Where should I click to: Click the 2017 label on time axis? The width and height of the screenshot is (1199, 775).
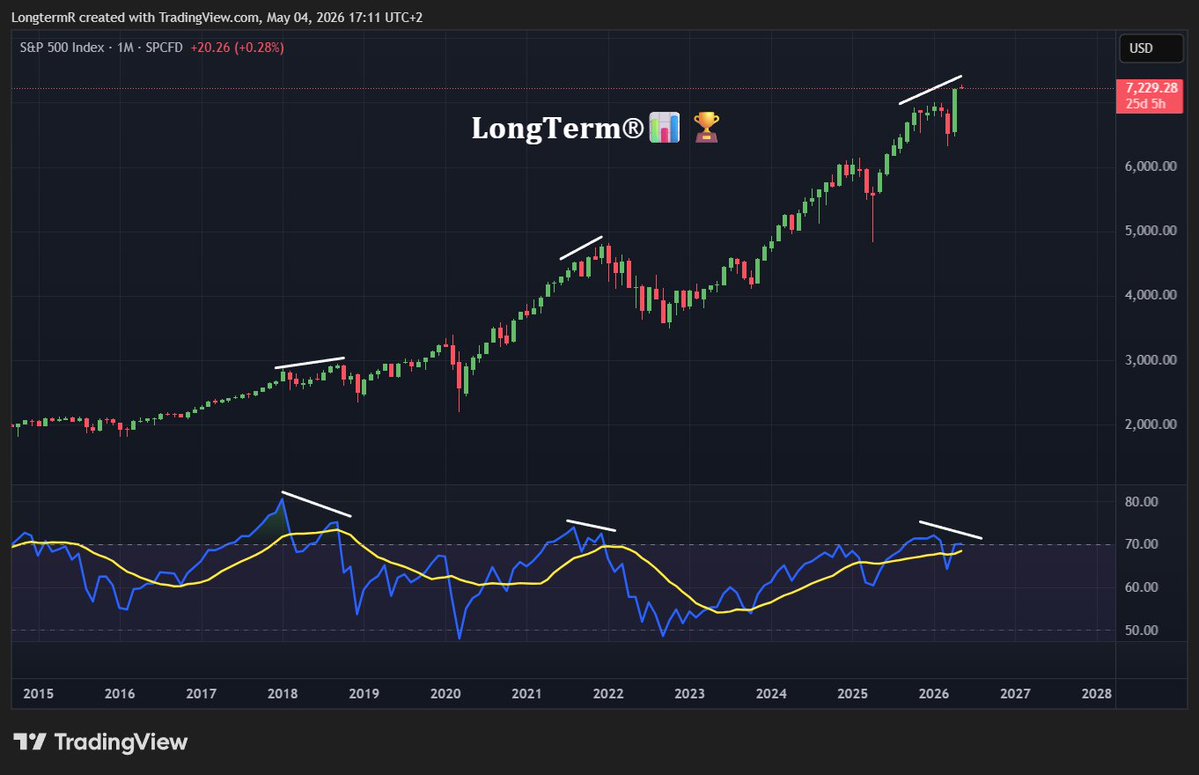201,694
